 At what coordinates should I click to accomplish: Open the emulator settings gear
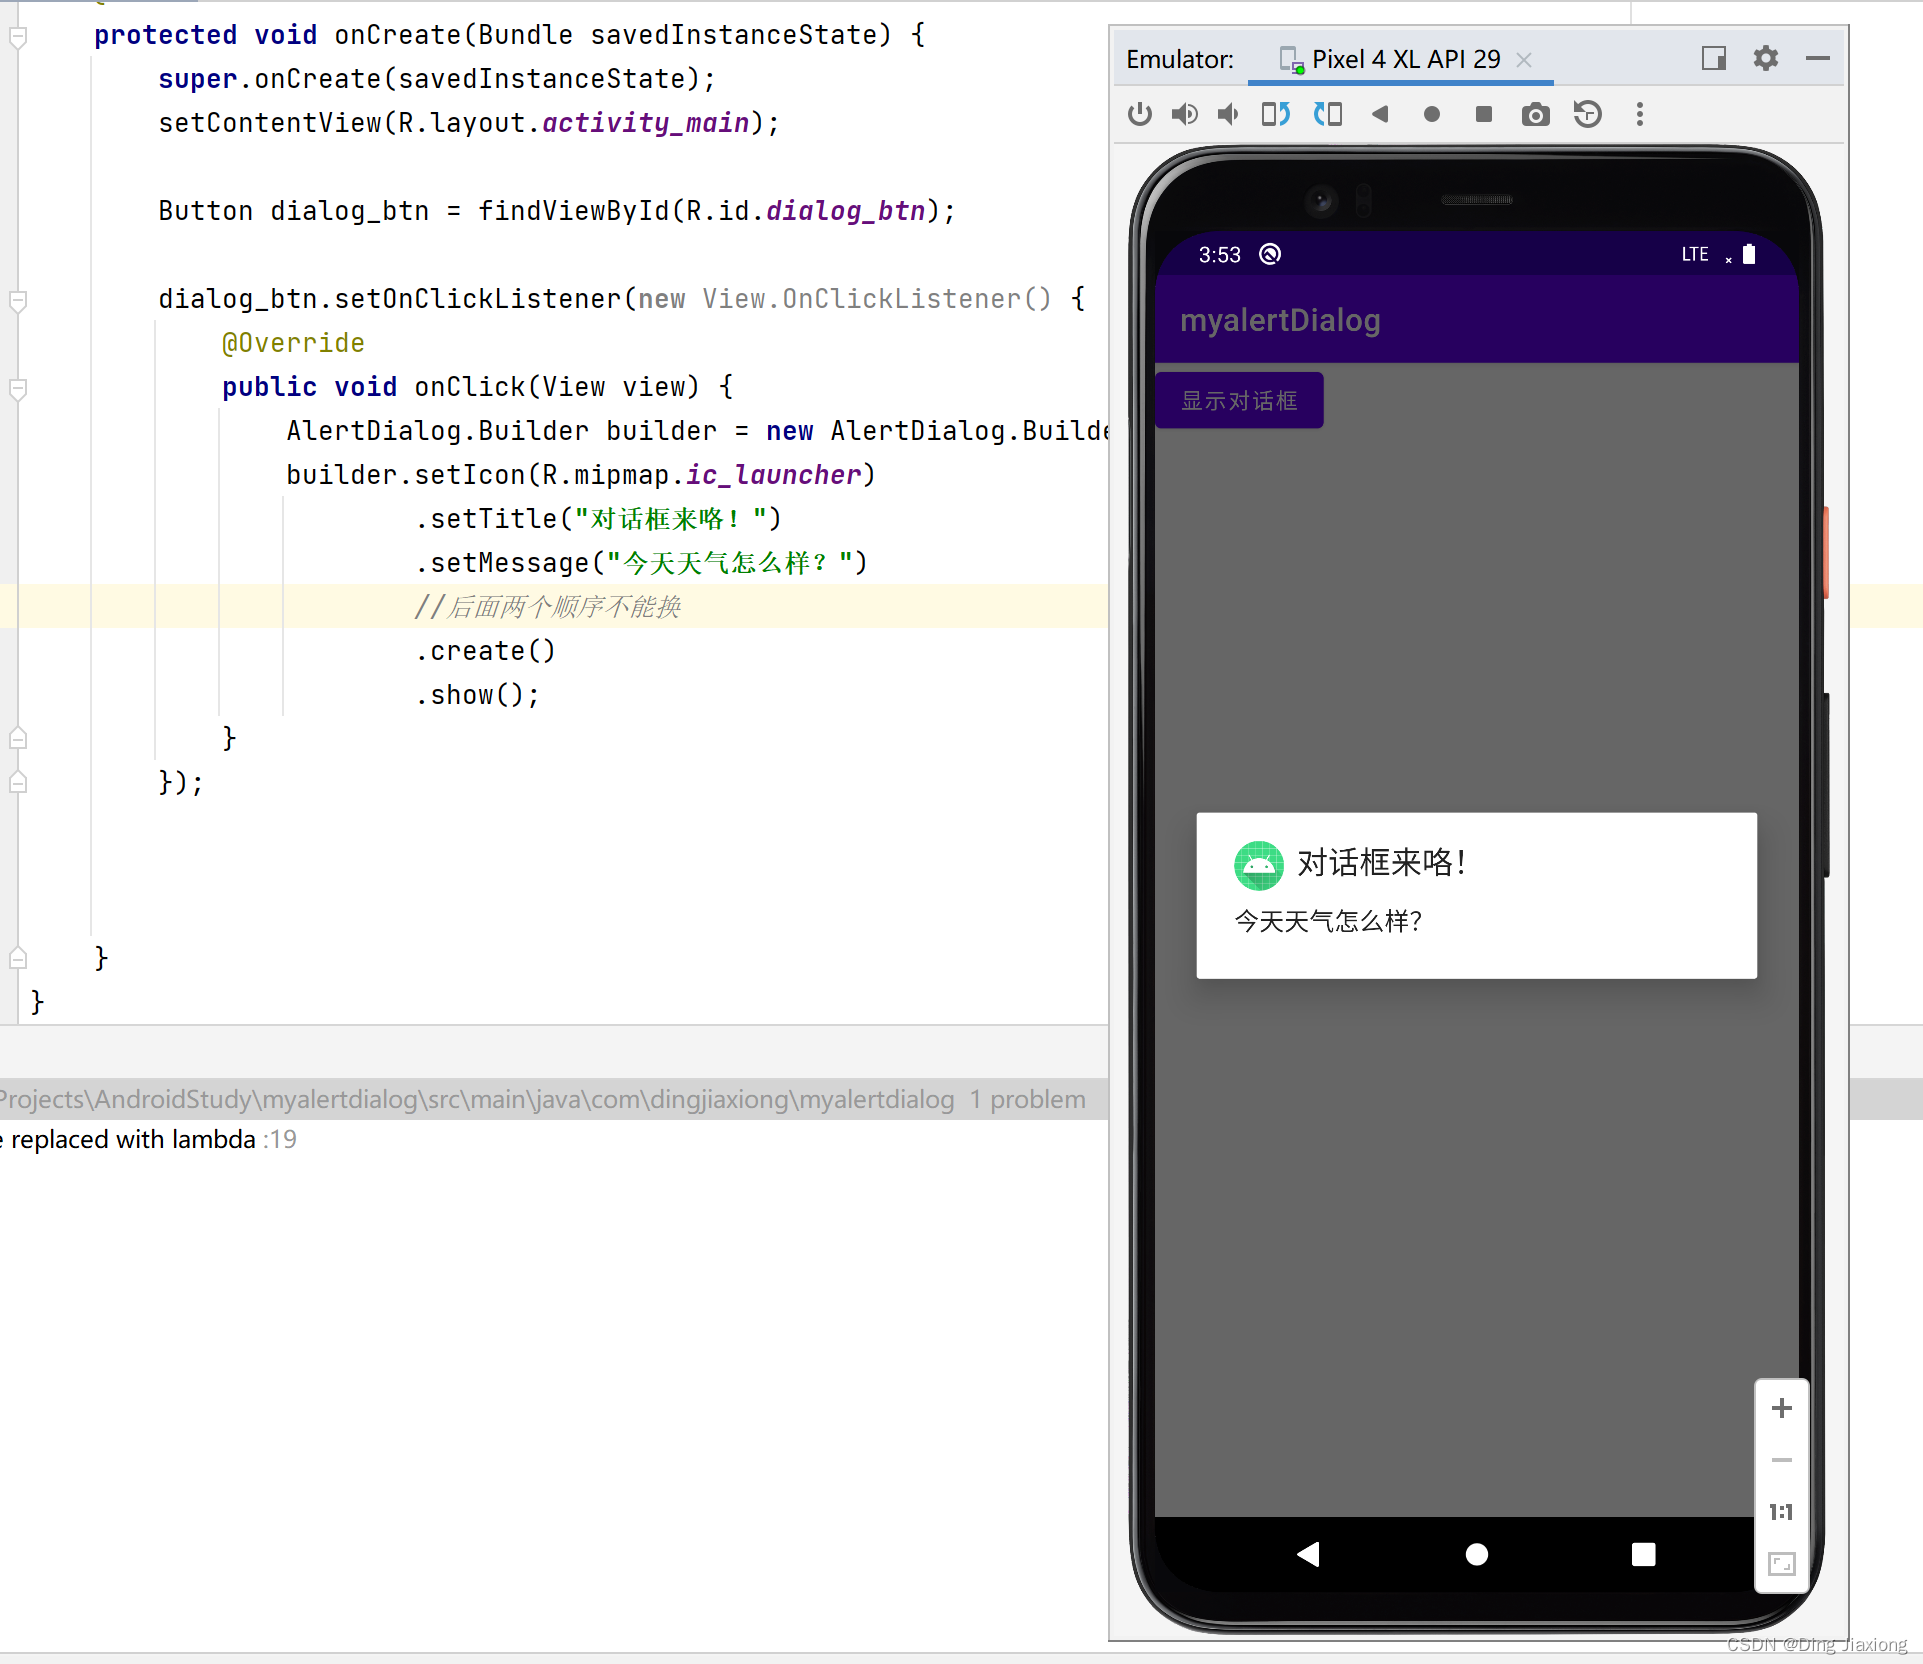coord(1766,58)
